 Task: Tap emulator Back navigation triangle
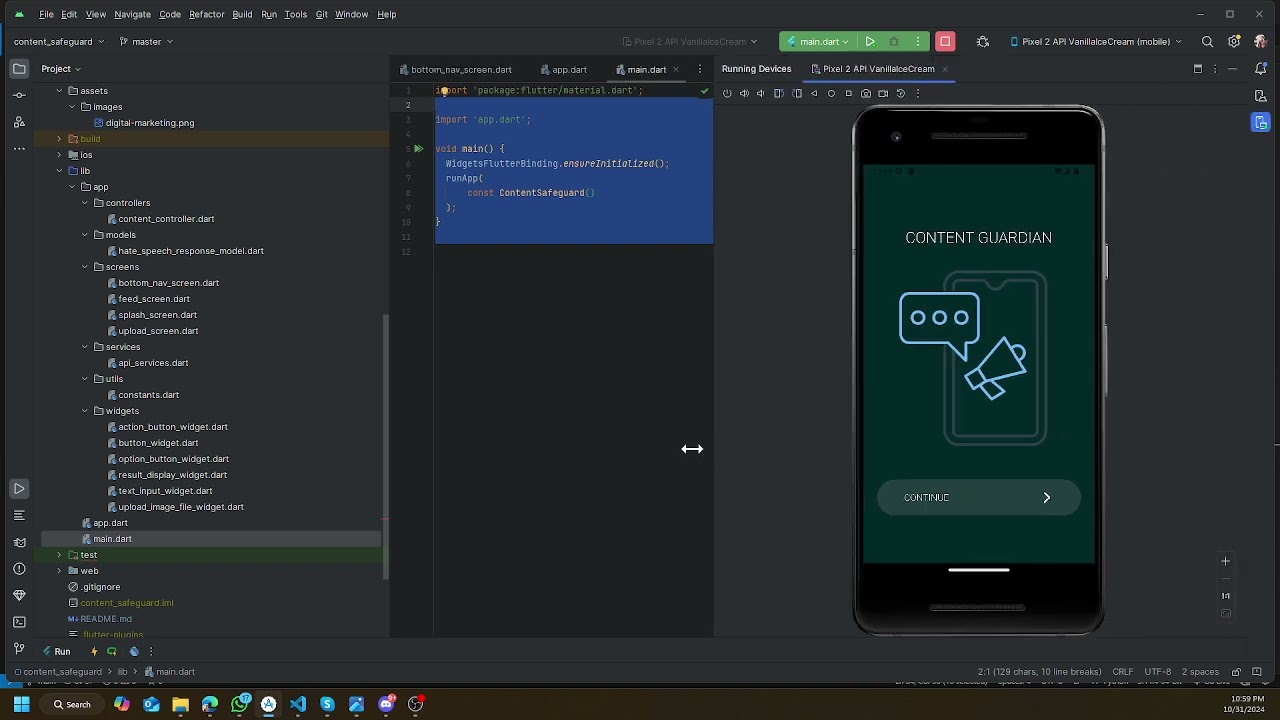814,93
